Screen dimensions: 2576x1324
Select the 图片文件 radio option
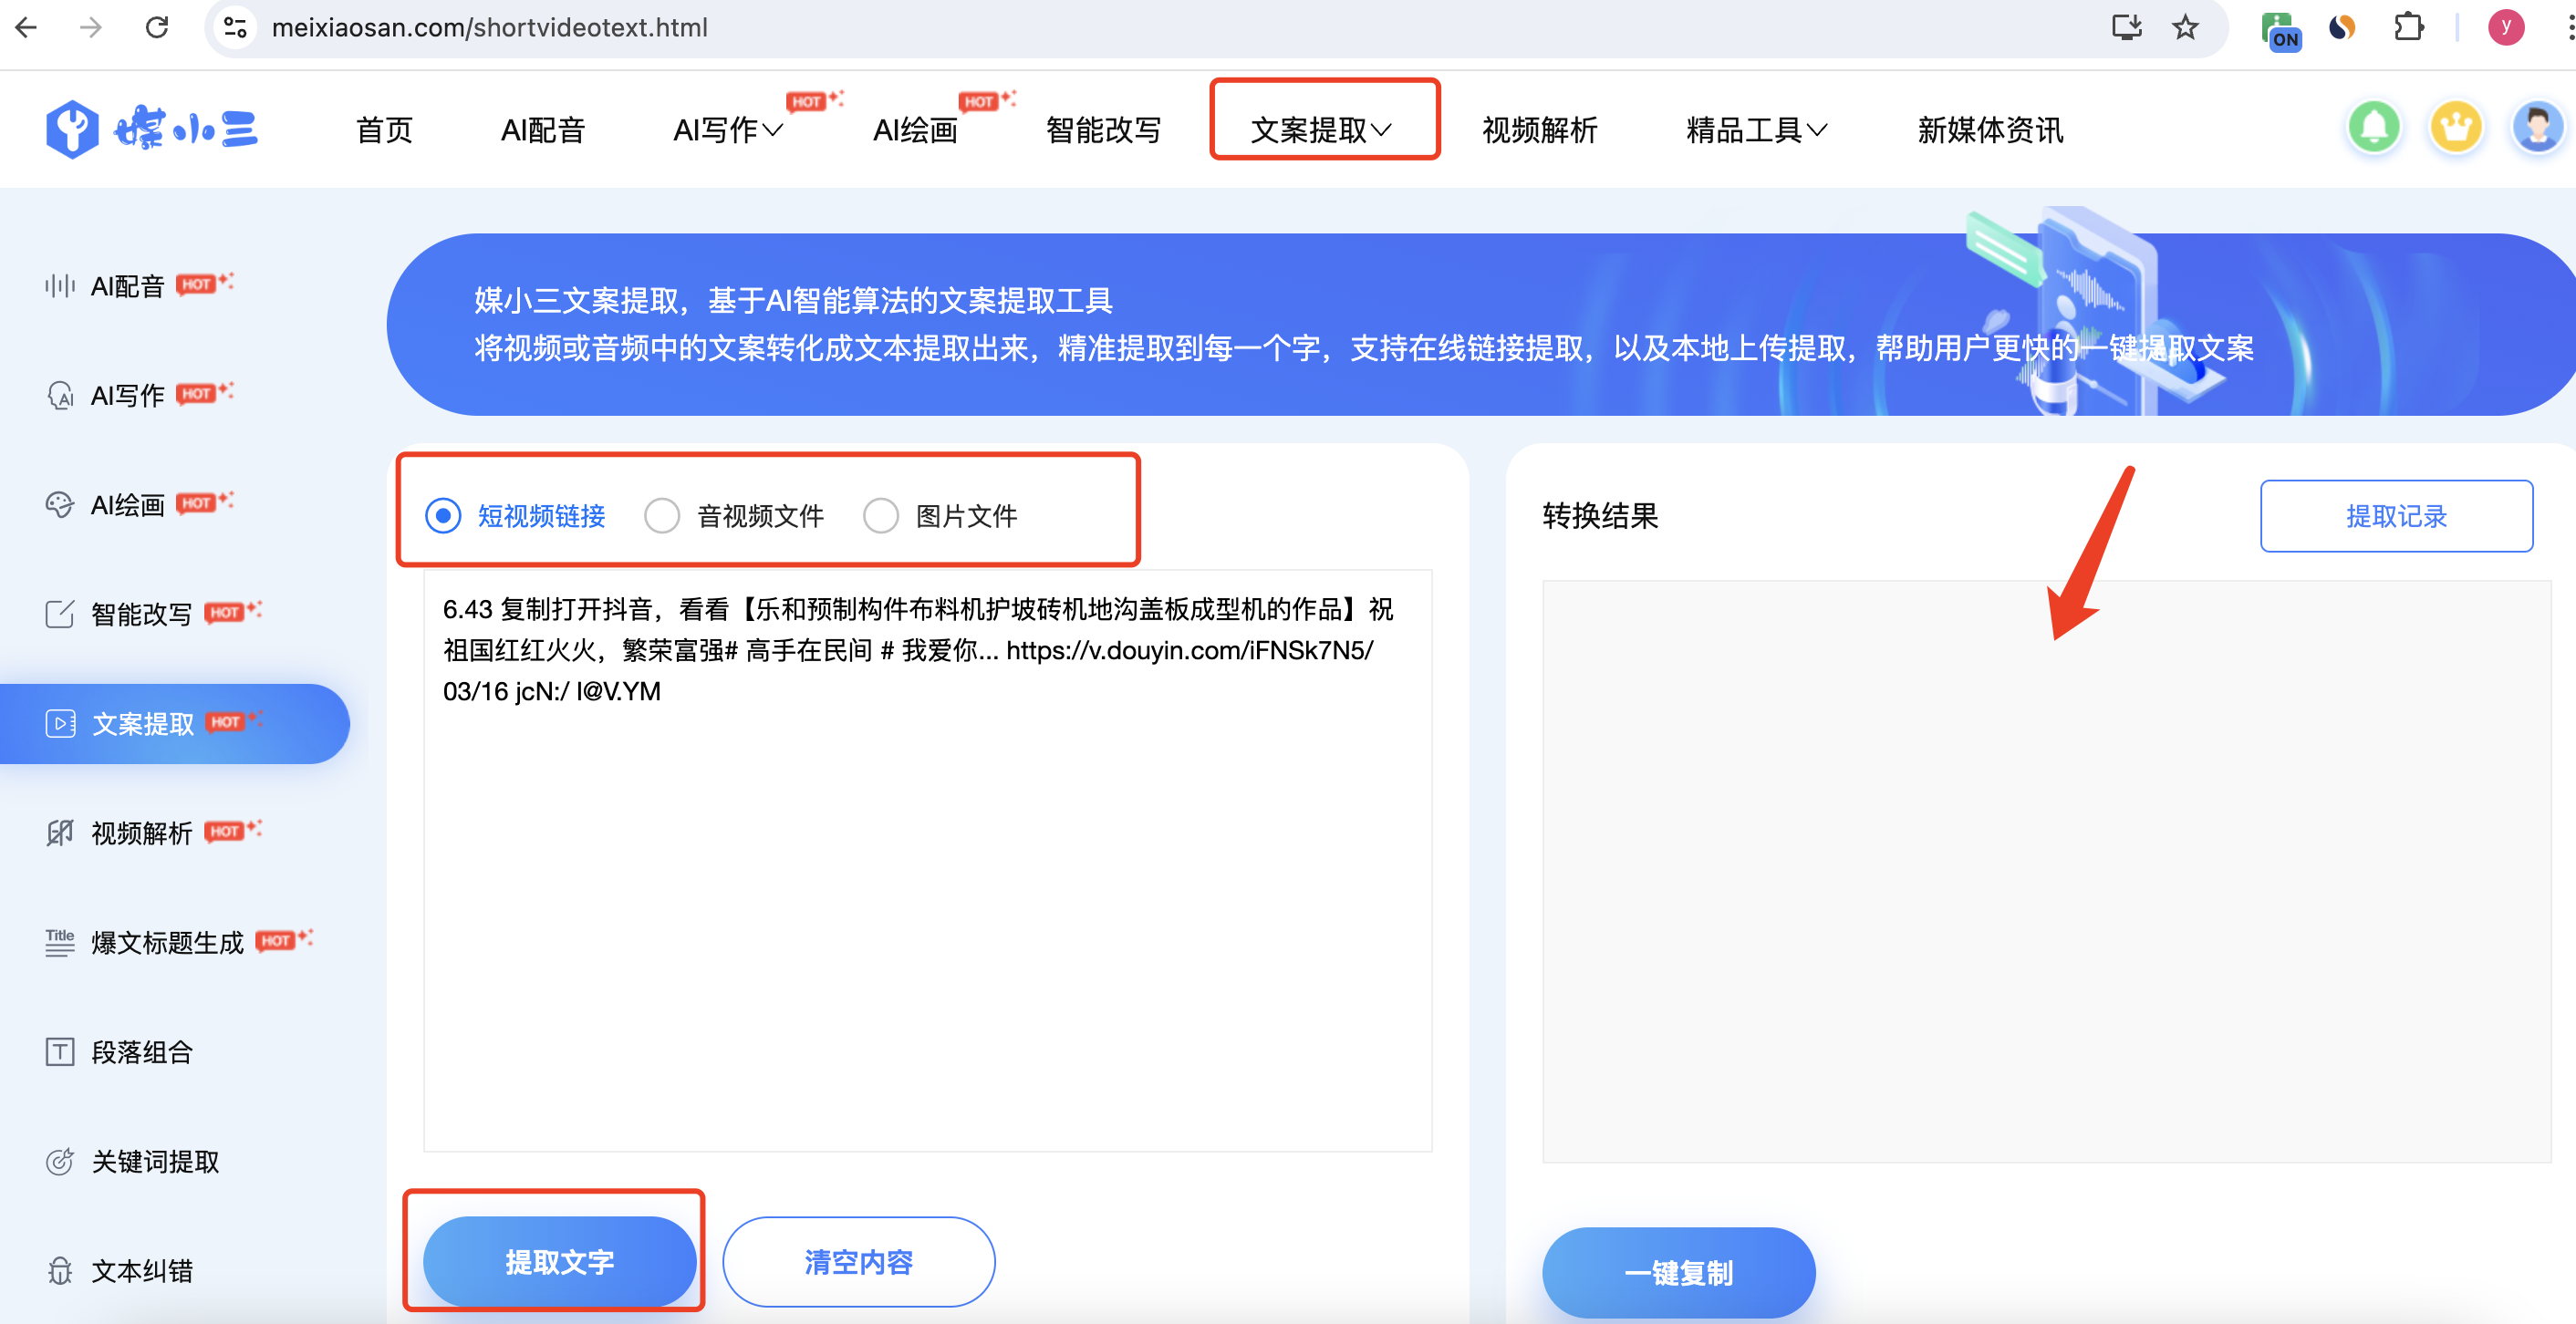click(x=881, y=516)
